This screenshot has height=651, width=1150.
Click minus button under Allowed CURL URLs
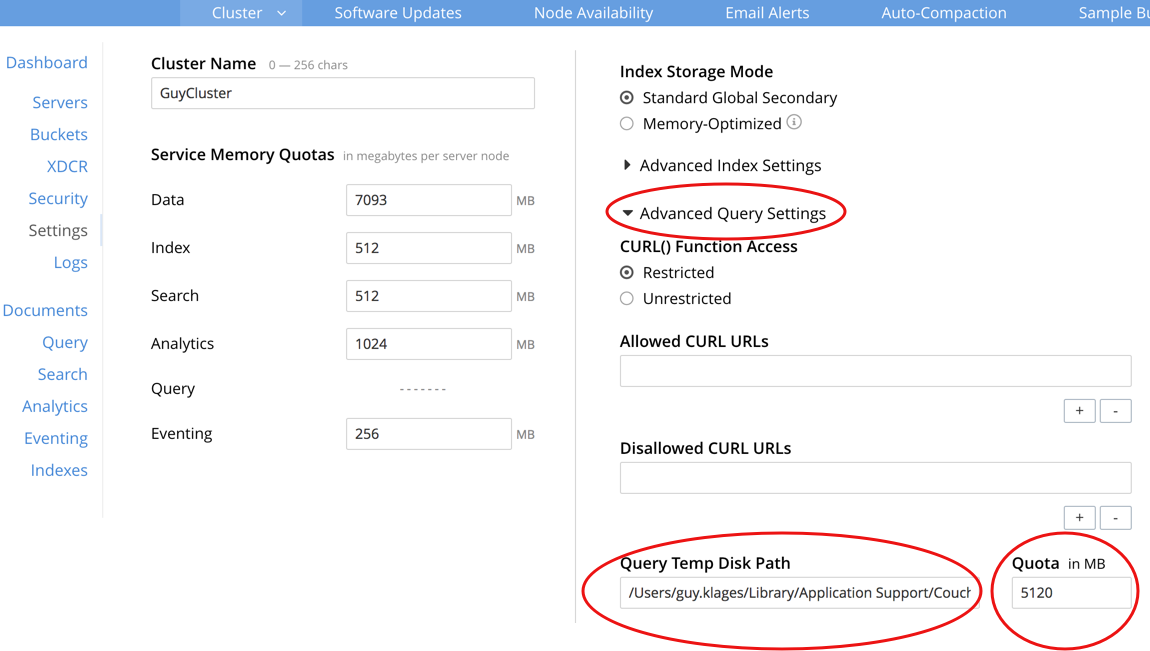click(1115, 411)
